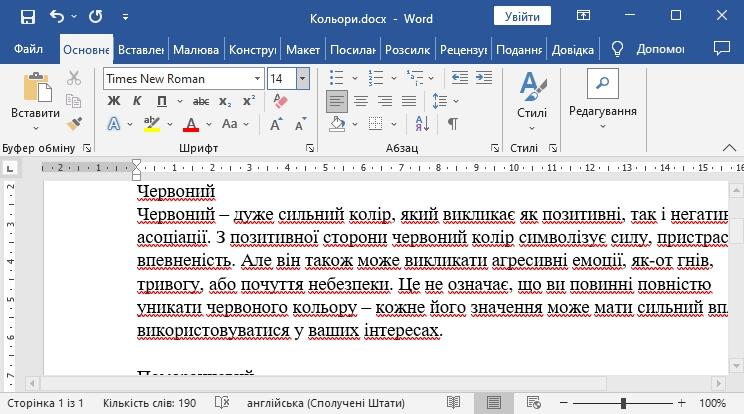The width and height of the screenshot is (744, 414).
Task: Click the Sort A-Я icon
Action: click(422, 124)
